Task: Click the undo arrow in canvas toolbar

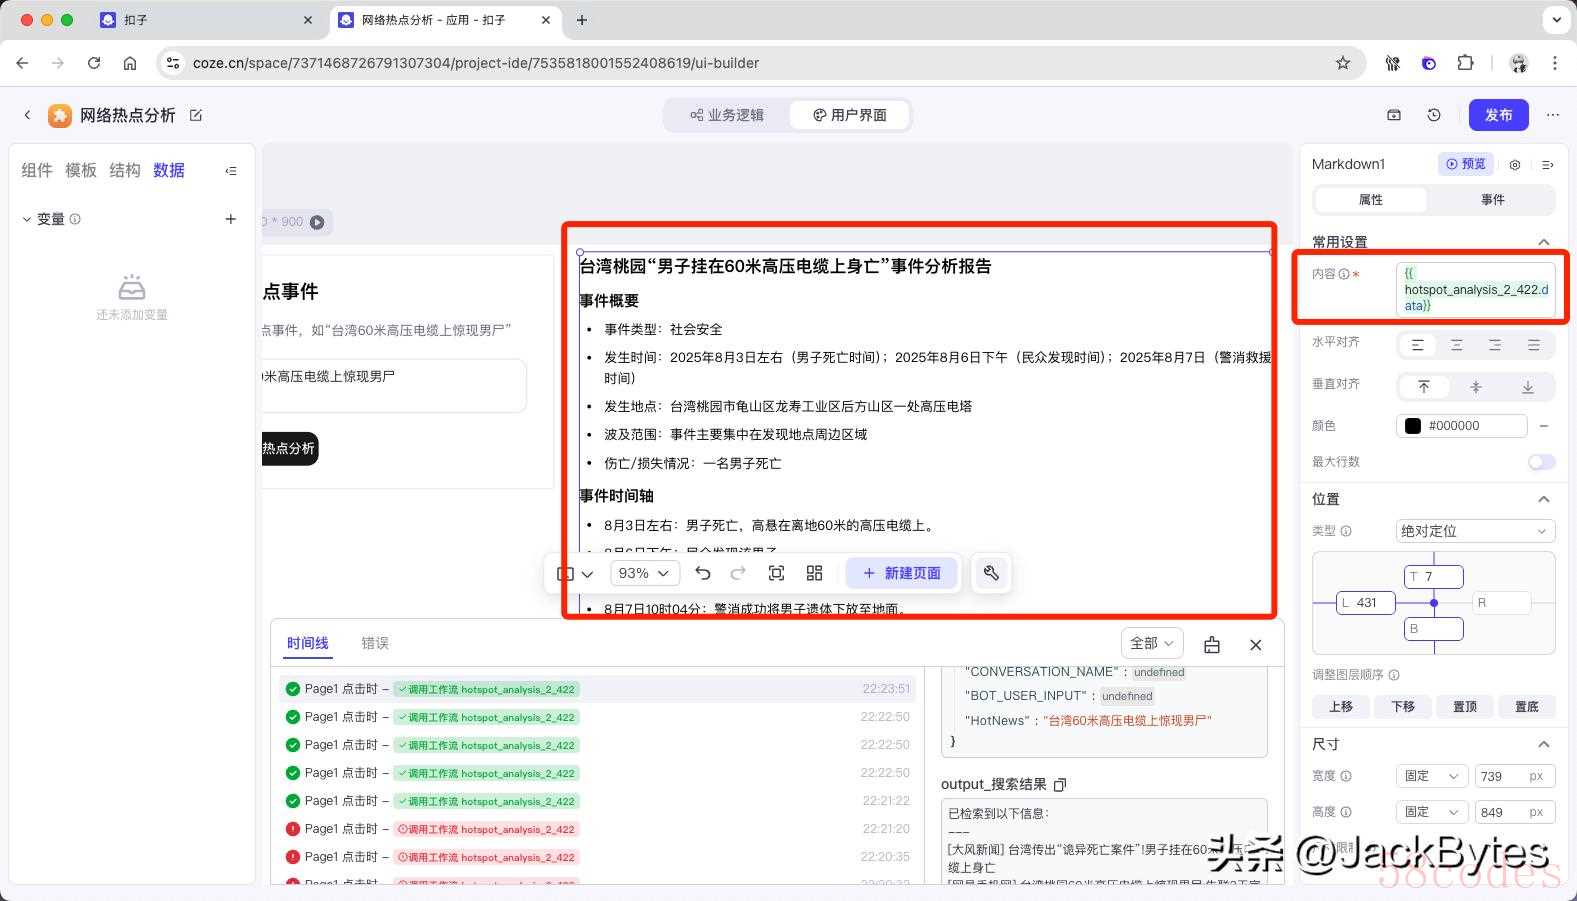Action: coord(703,573)
